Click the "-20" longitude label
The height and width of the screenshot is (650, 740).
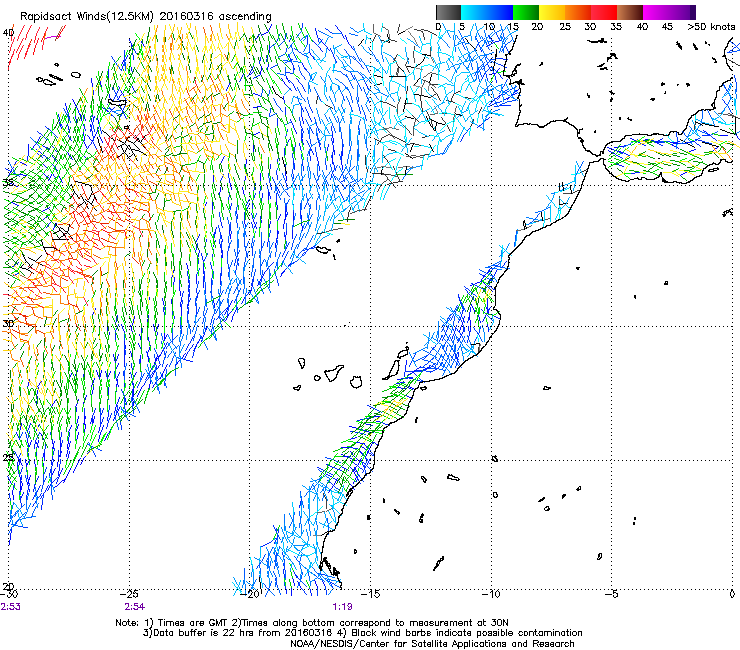point(250,594)
